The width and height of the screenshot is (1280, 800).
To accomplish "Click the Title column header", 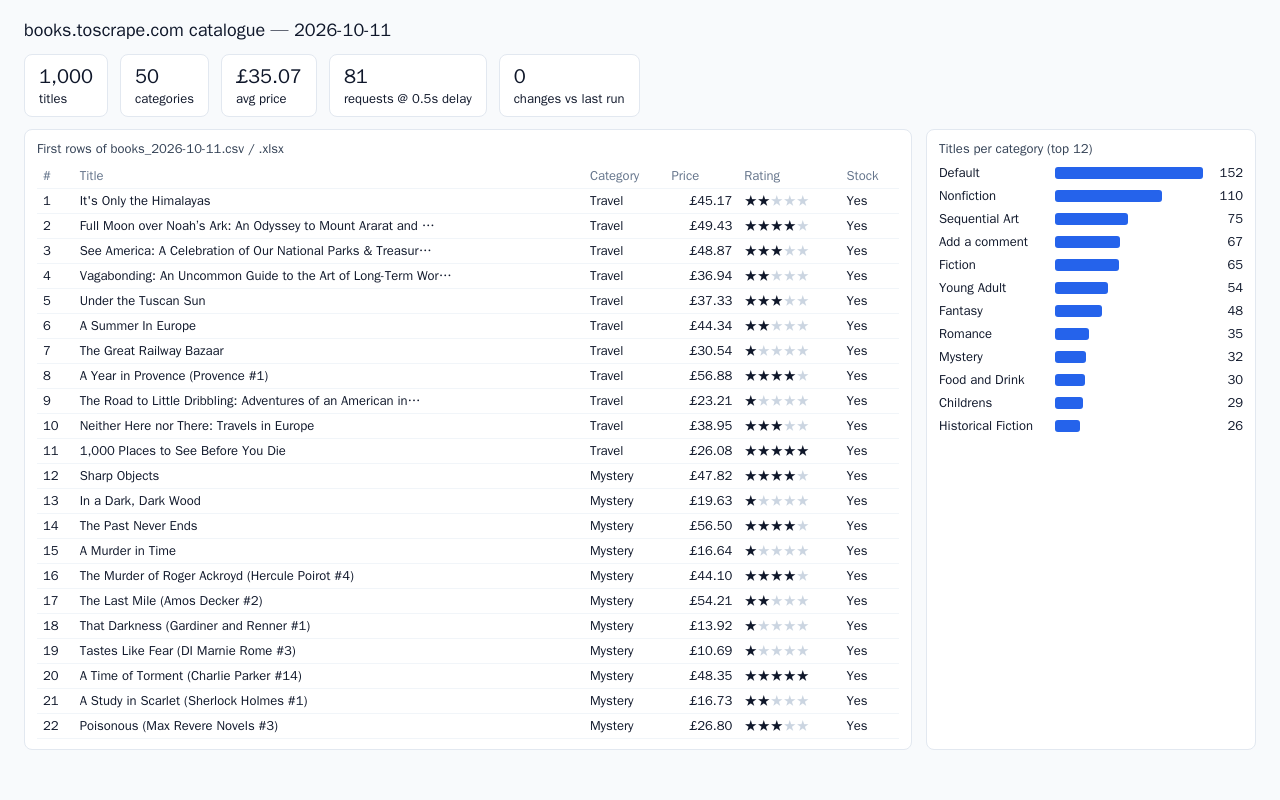I will pyautogui.click(x=91, y=176).
